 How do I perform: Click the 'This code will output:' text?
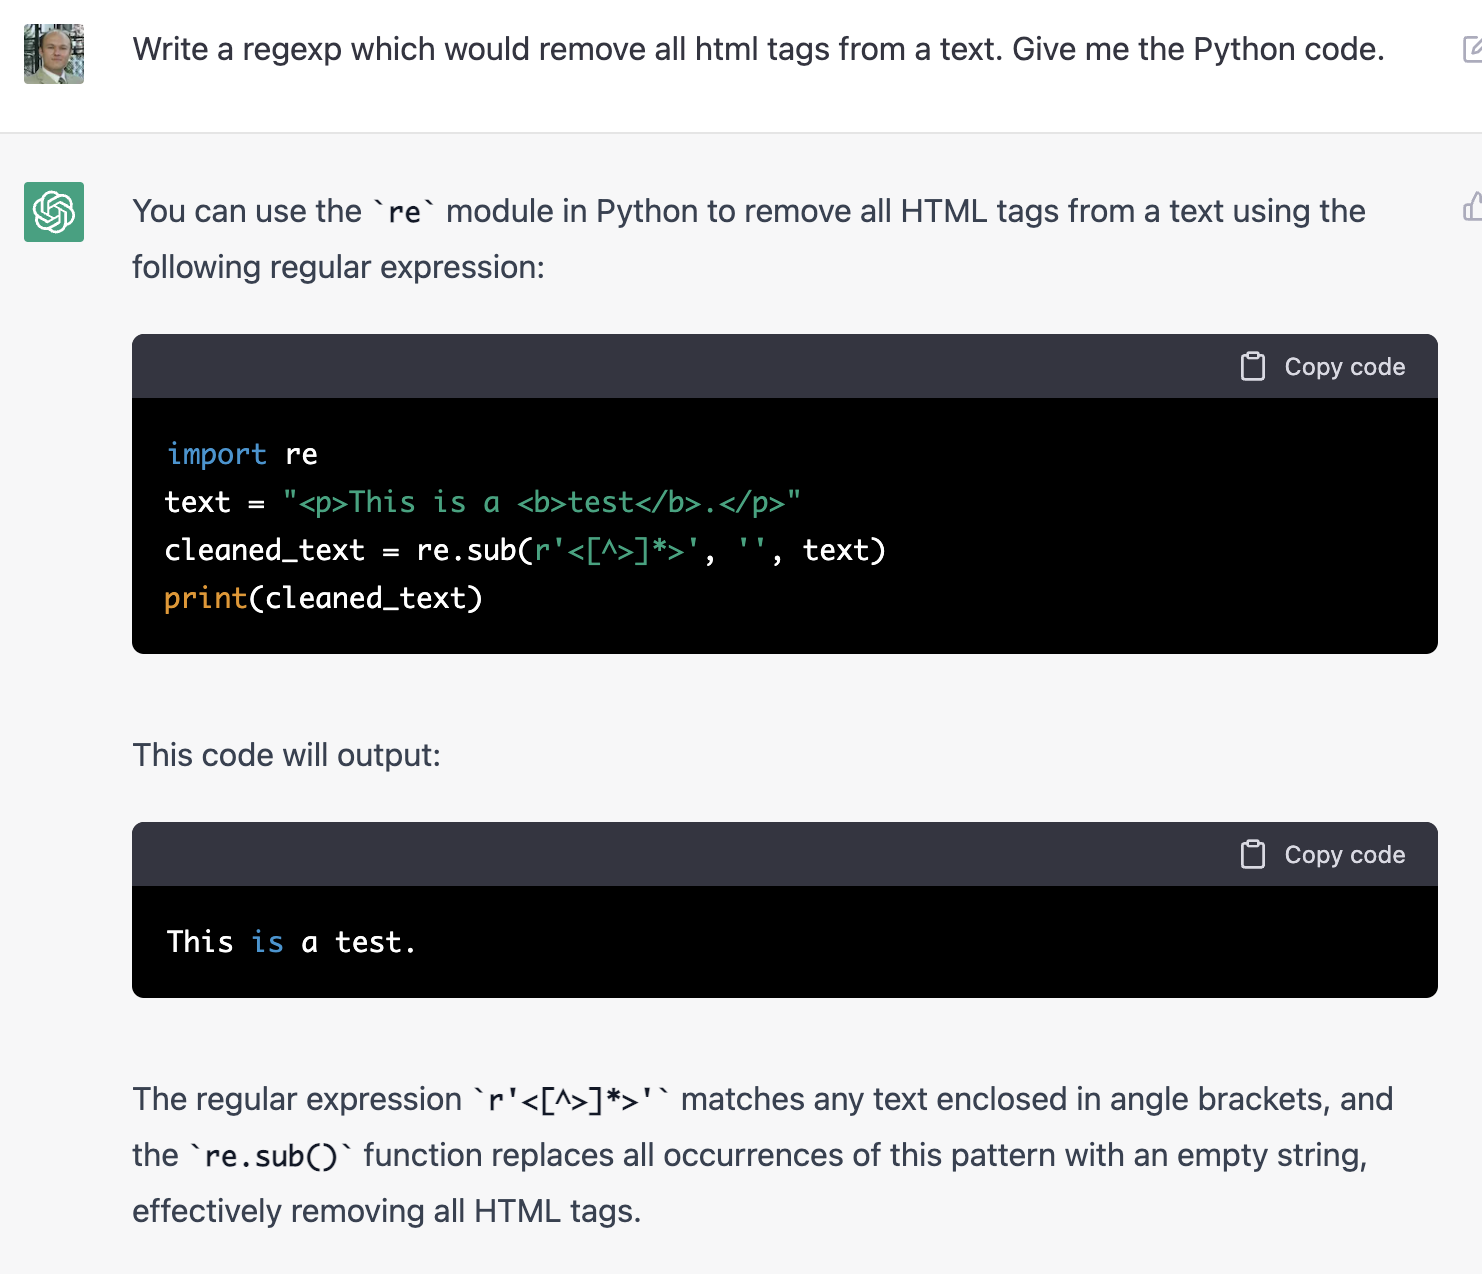click(286, 755)
